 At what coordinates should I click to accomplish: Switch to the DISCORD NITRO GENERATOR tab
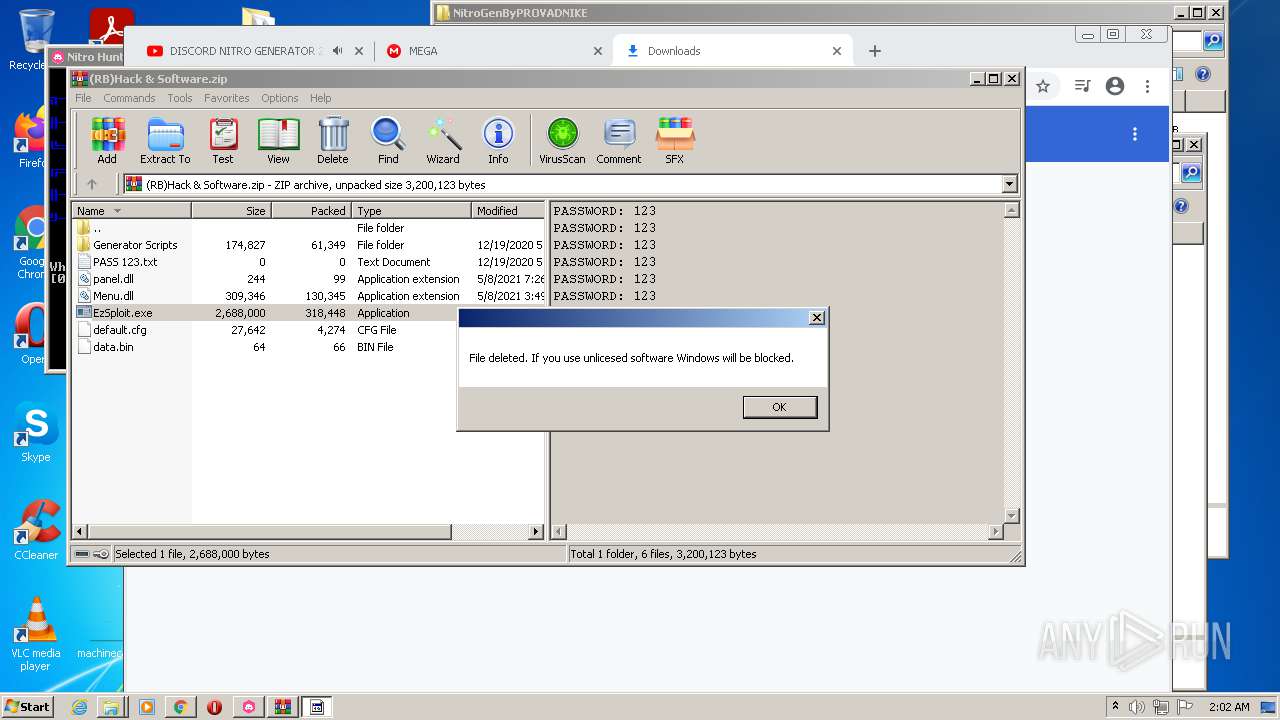(245, 51)
